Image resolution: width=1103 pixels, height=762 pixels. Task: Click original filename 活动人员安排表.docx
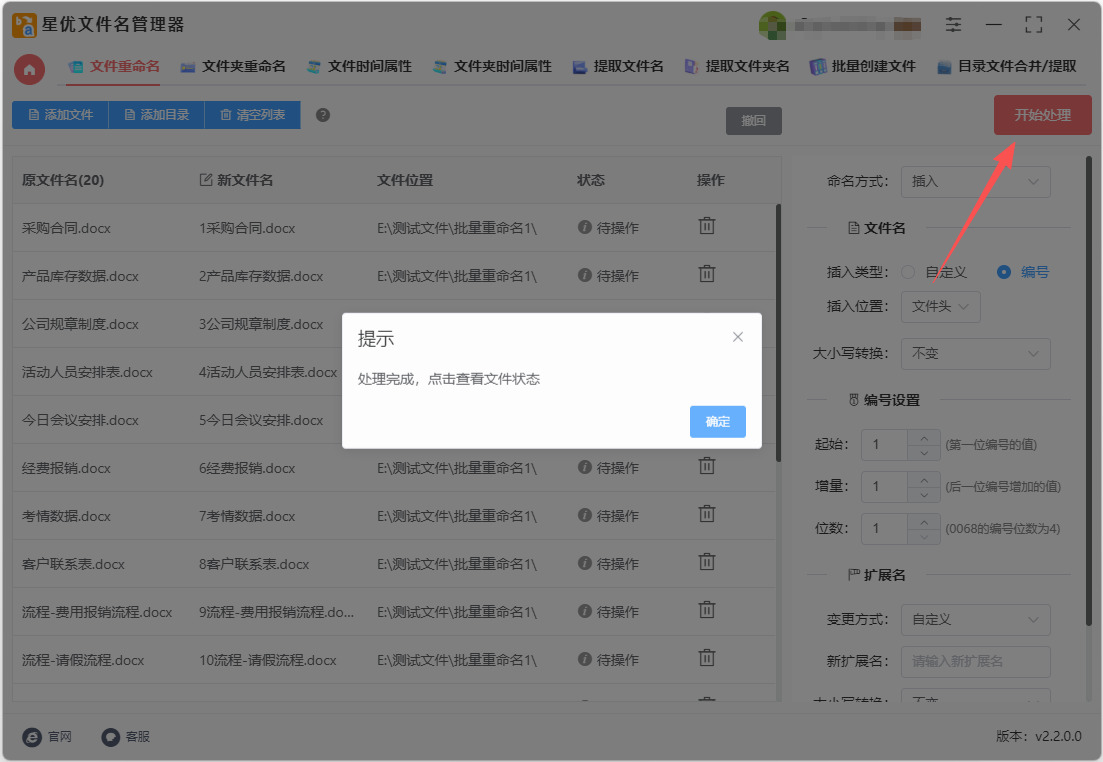click(x=87, y=372)
